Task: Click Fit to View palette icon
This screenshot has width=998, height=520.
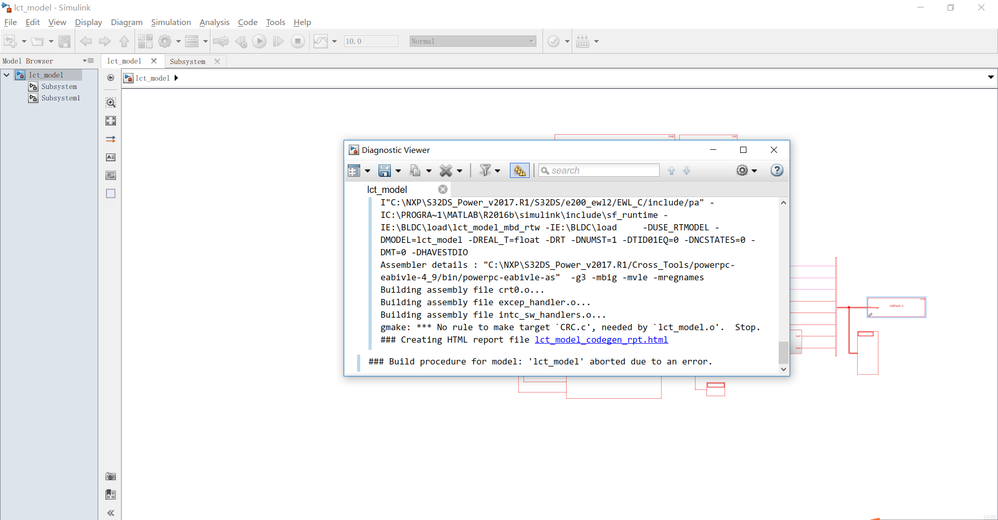Action: pyautogui.click(x=111, y=121)
